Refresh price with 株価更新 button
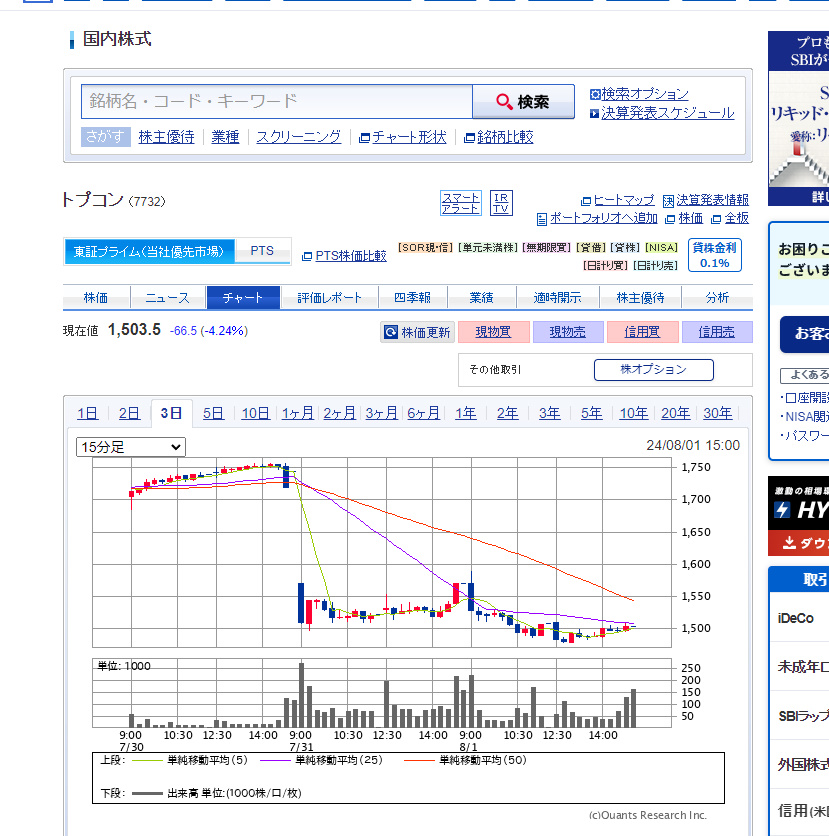 [x=417, y=332]
